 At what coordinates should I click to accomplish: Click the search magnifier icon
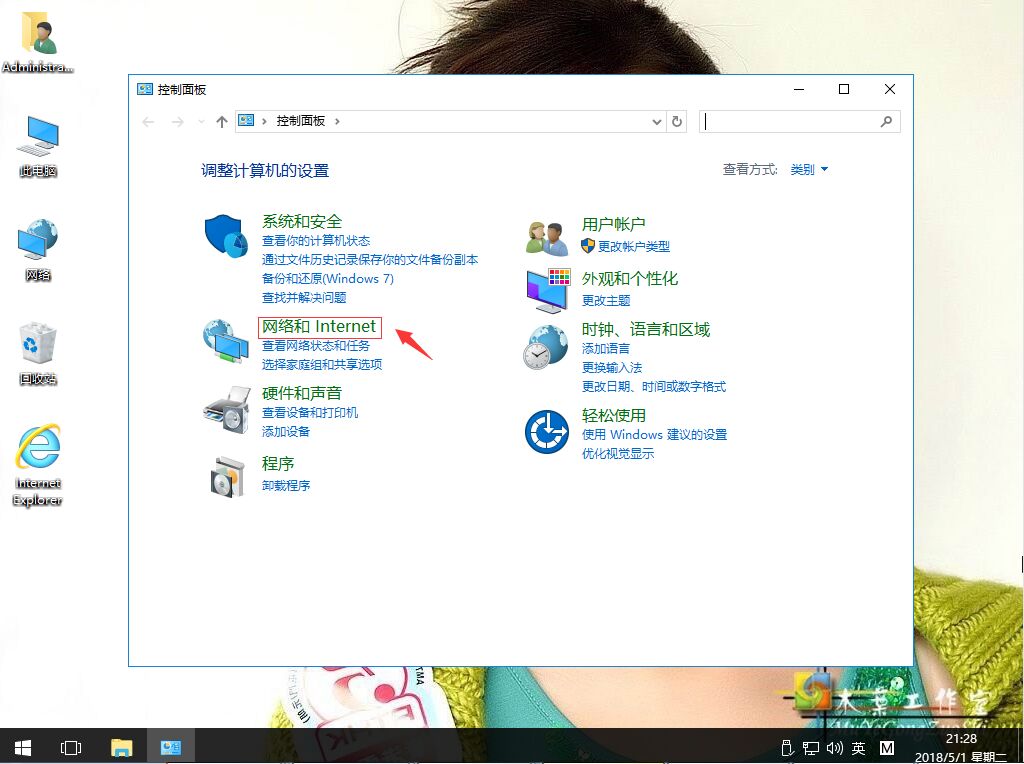pyautogui.click(x=886, y=121)
